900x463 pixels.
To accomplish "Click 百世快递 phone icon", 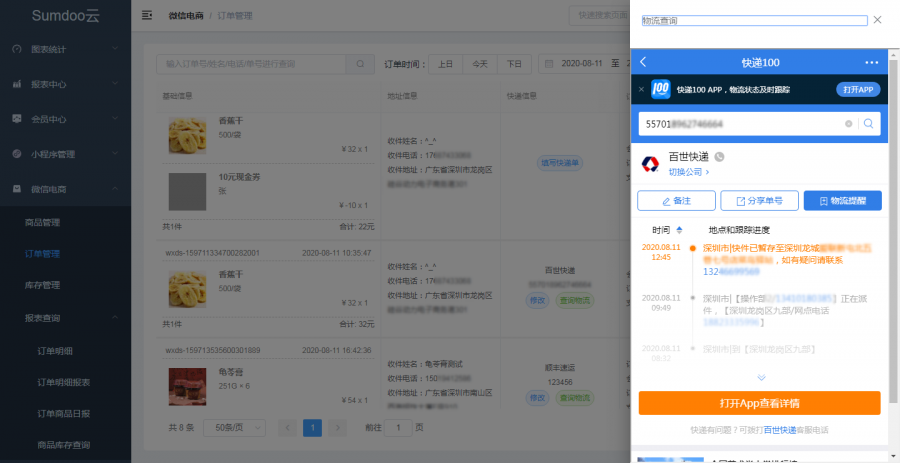I will 719,157.
